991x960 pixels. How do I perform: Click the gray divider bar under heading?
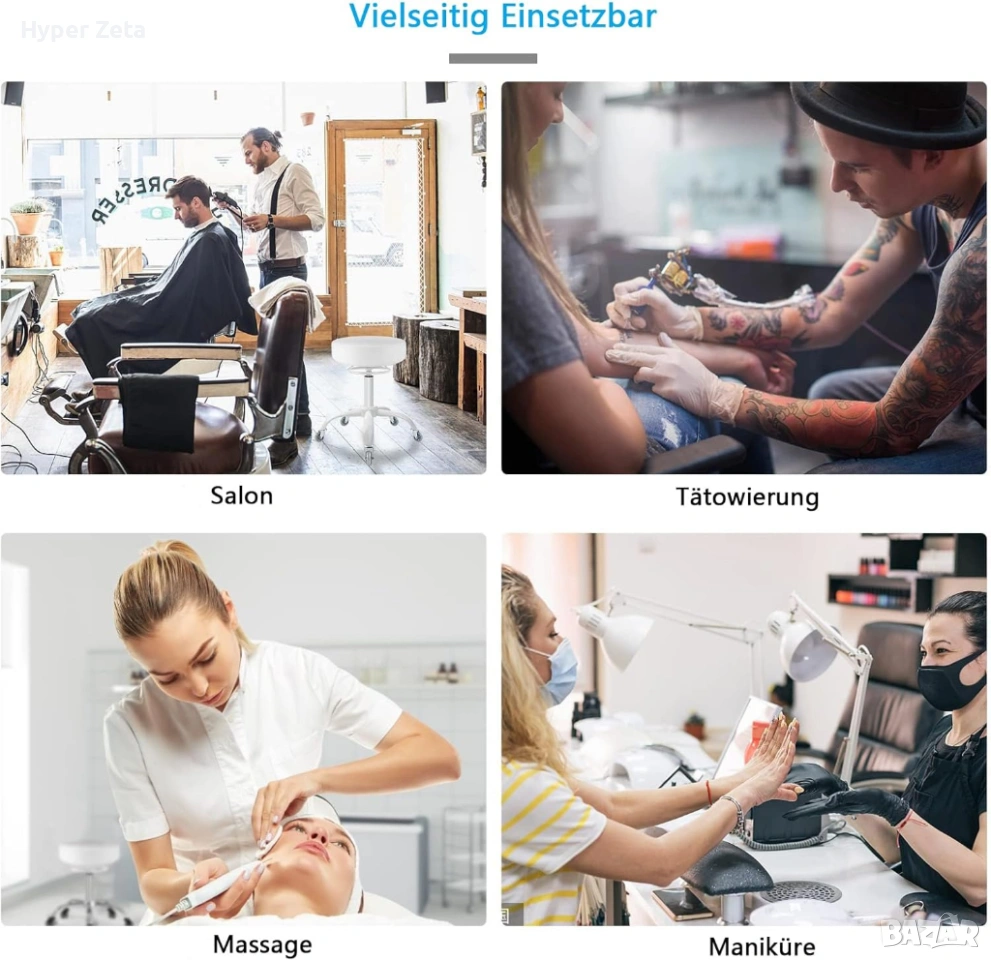tap(493, 58)
